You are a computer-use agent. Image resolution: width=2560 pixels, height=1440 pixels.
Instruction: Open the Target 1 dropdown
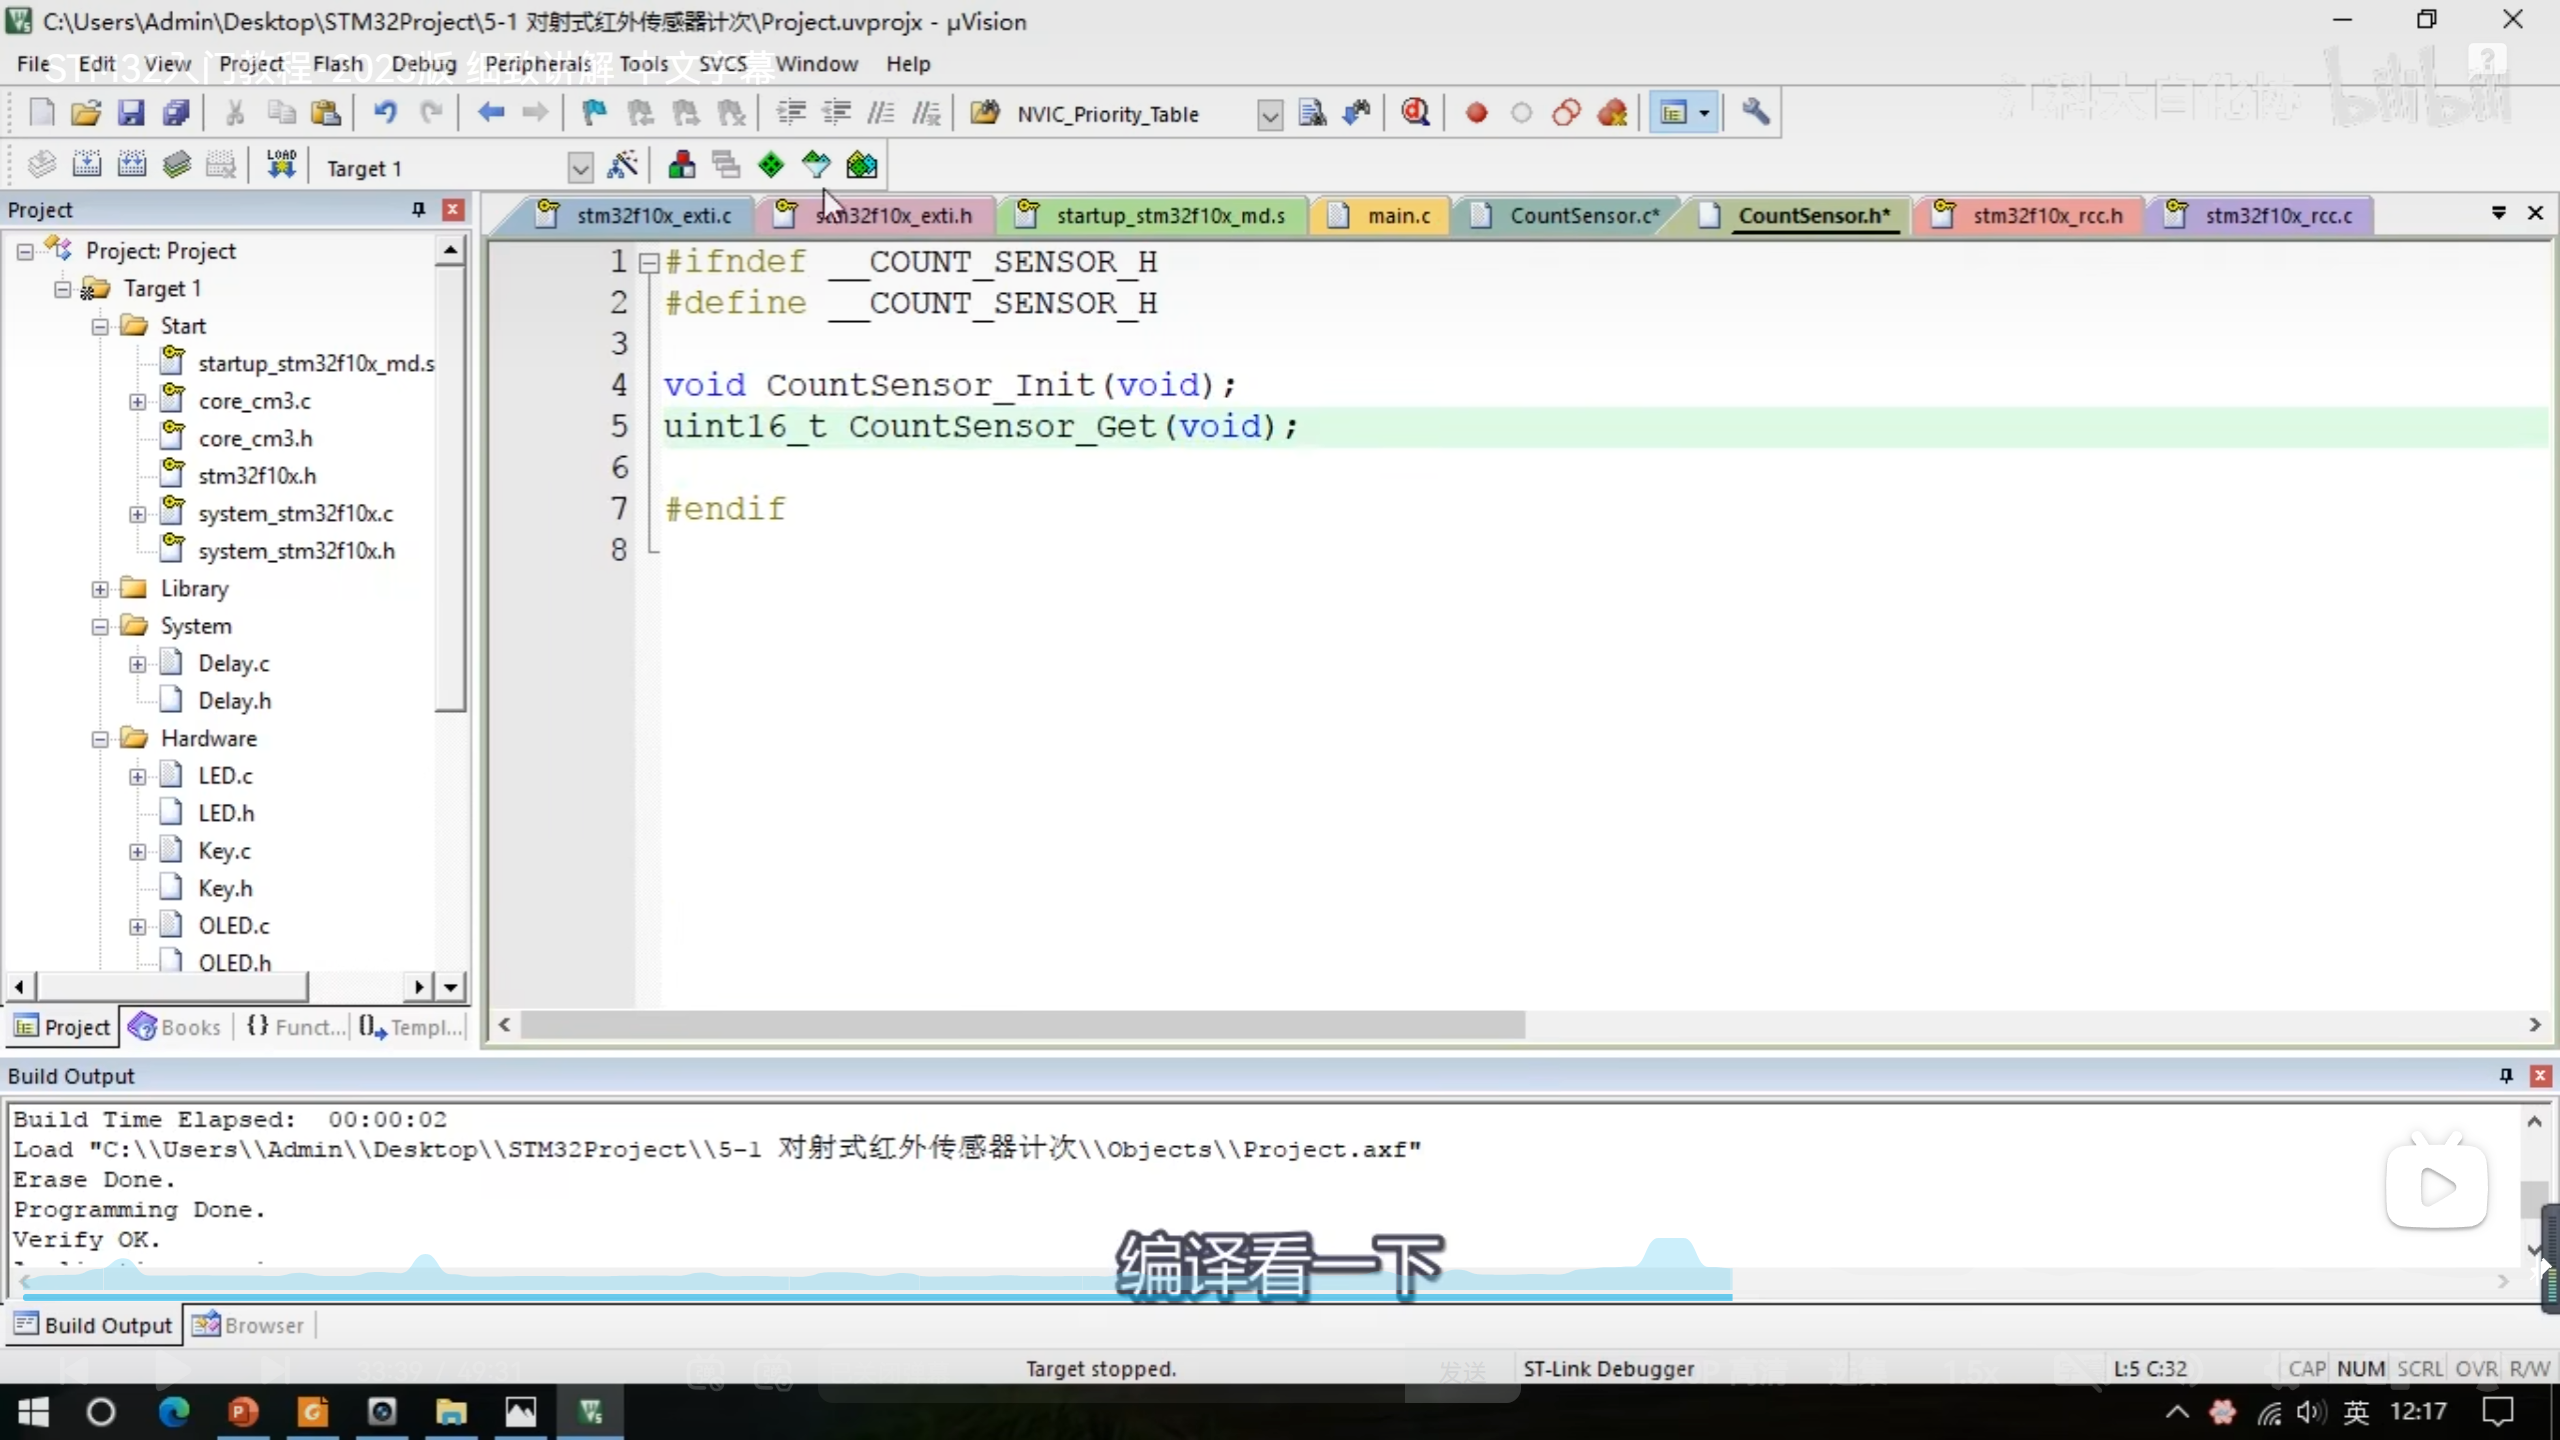pyautogui.click(x=580, y=168)
